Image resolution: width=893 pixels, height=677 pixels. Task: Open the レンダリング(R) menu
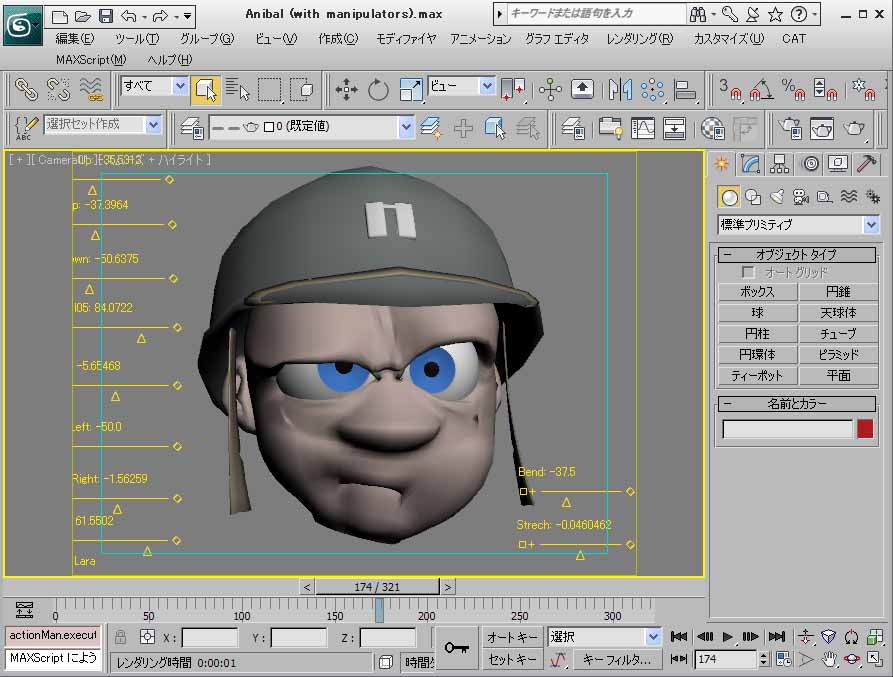640,39
